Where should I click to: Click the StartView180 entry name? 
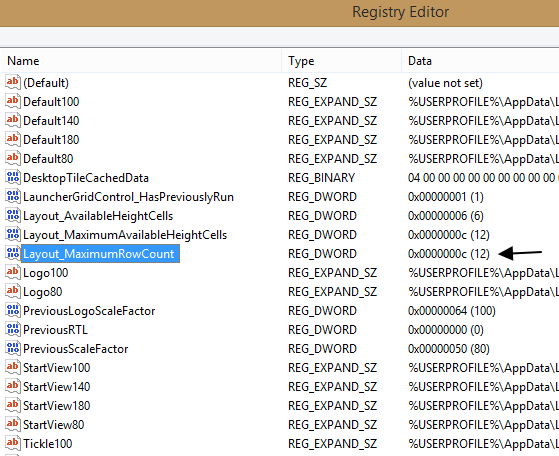tap(57, 405)
